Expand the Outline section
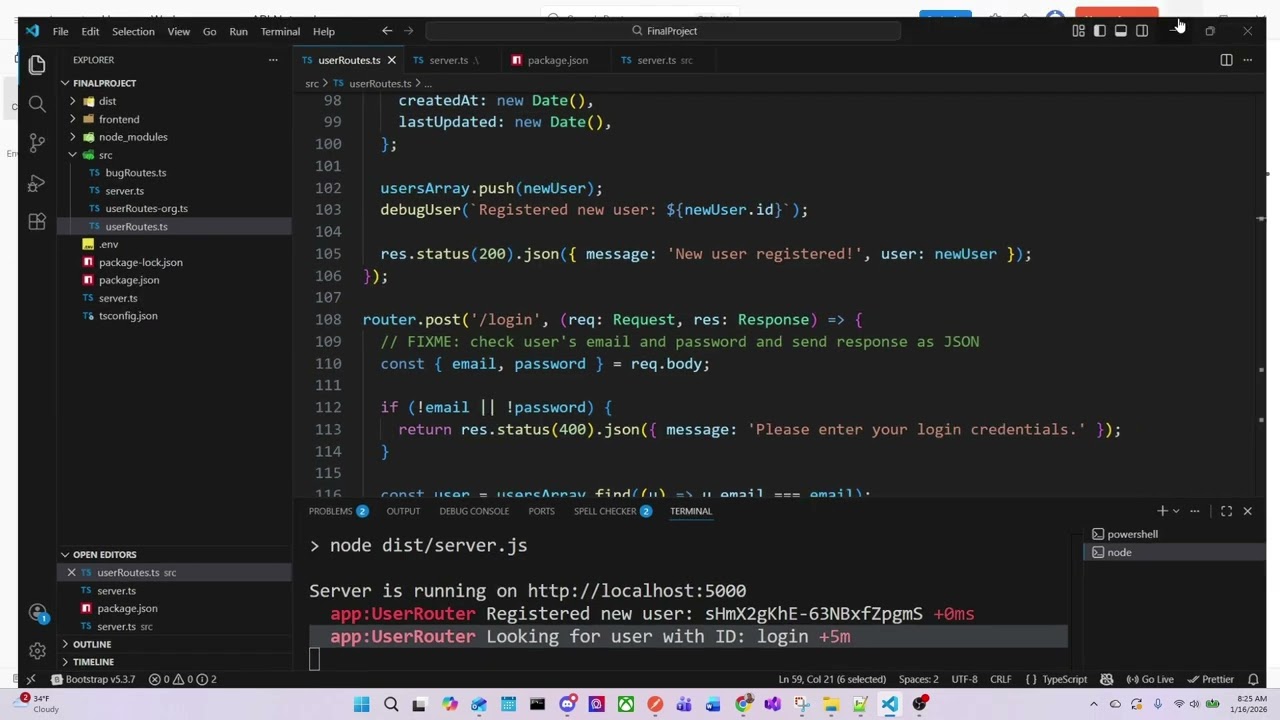1280x720 pixels. click(x=92, y=644)
